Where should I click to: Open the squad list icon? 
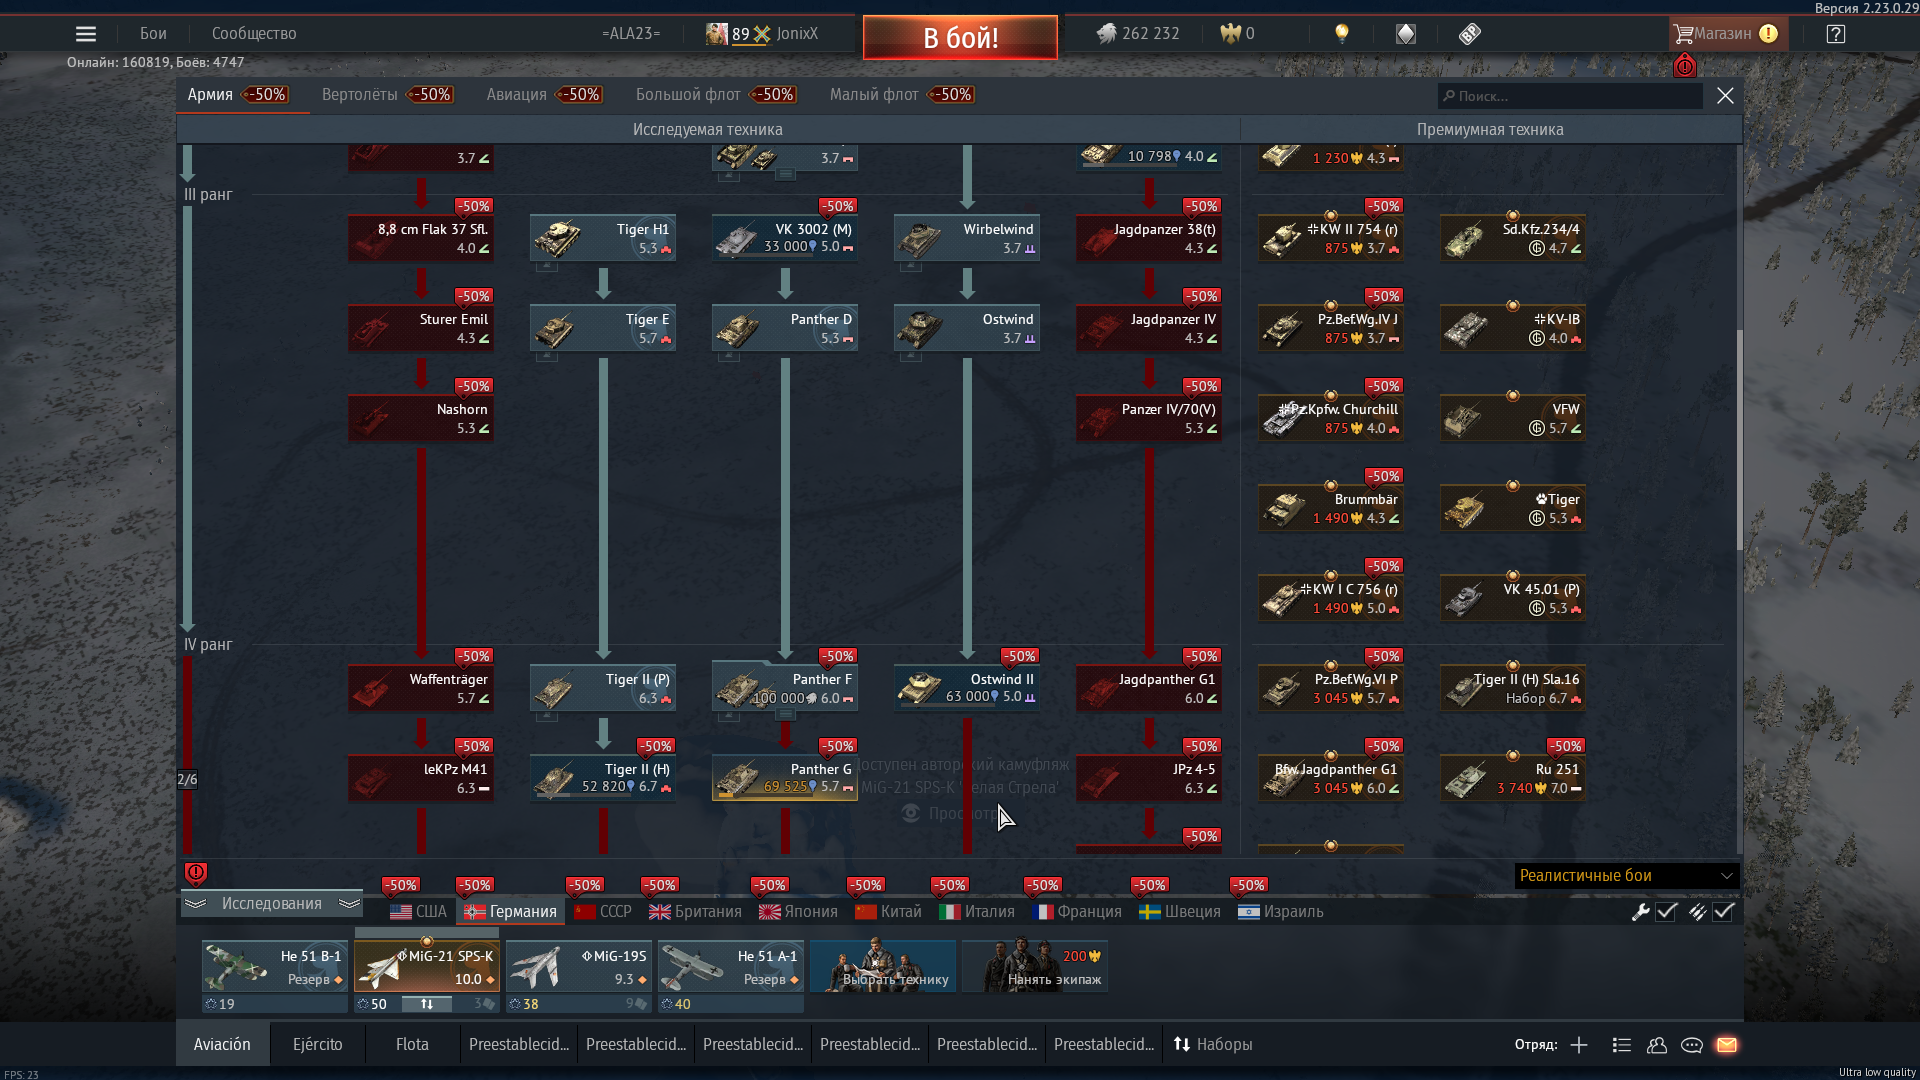coord(1622,1045)
